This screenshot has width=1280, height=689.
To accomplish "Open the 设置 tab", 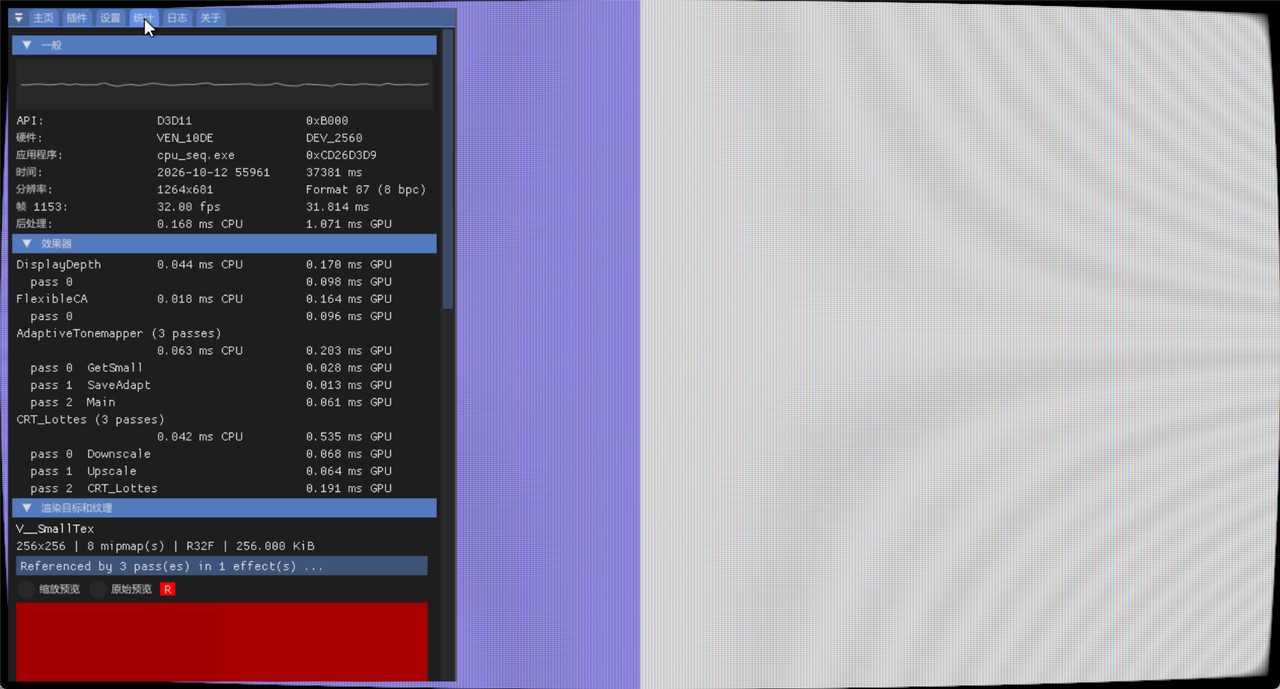I will coord(110,18).
